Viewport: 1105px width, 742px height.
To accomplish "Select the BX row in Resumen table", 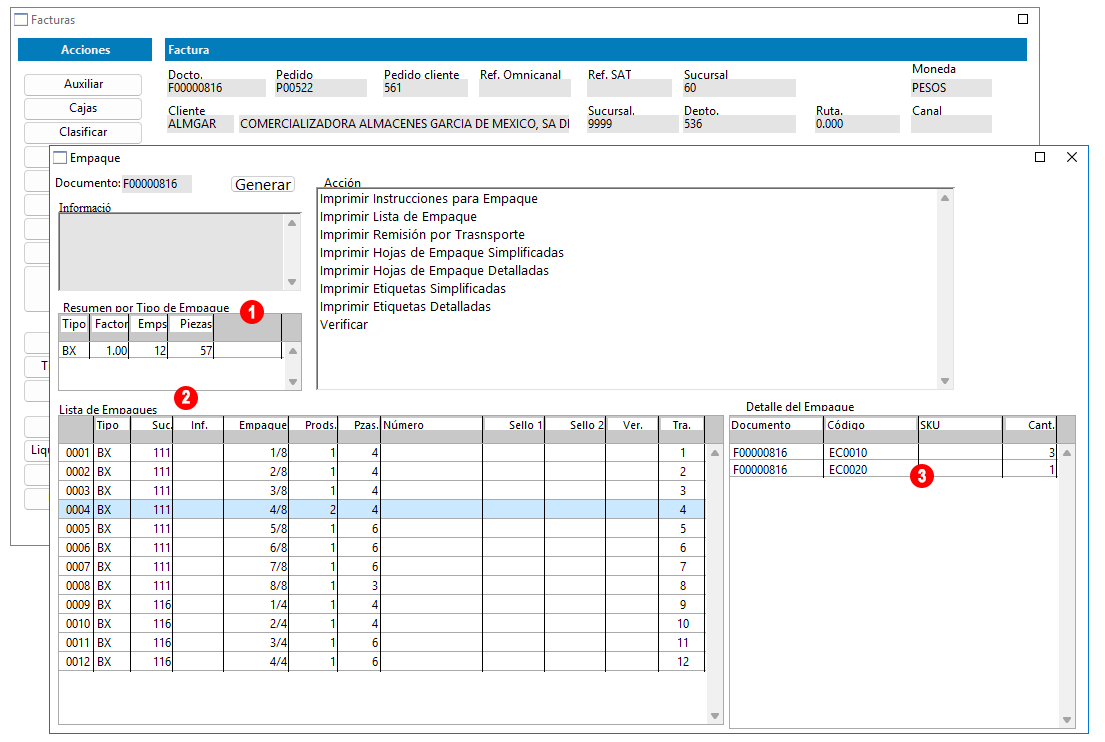I will tap(171, 350).
